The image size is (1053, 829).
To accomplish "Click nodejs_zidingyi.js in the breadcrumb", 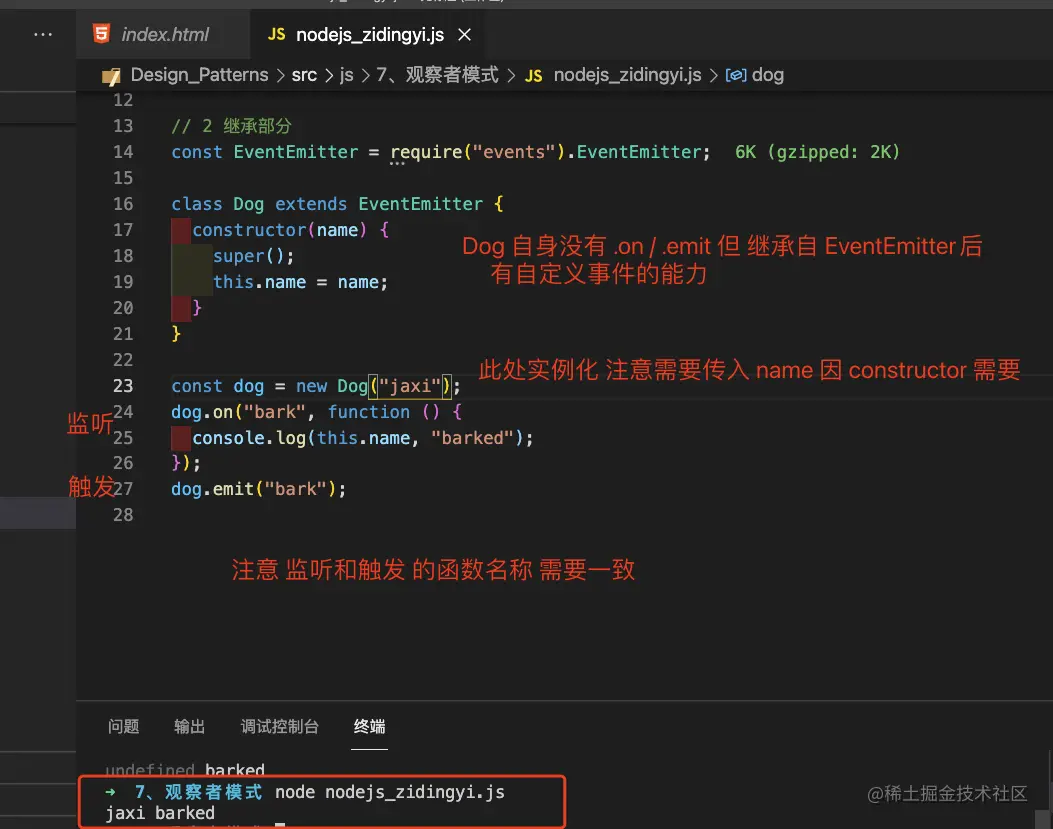I will [x=627, y=75].
